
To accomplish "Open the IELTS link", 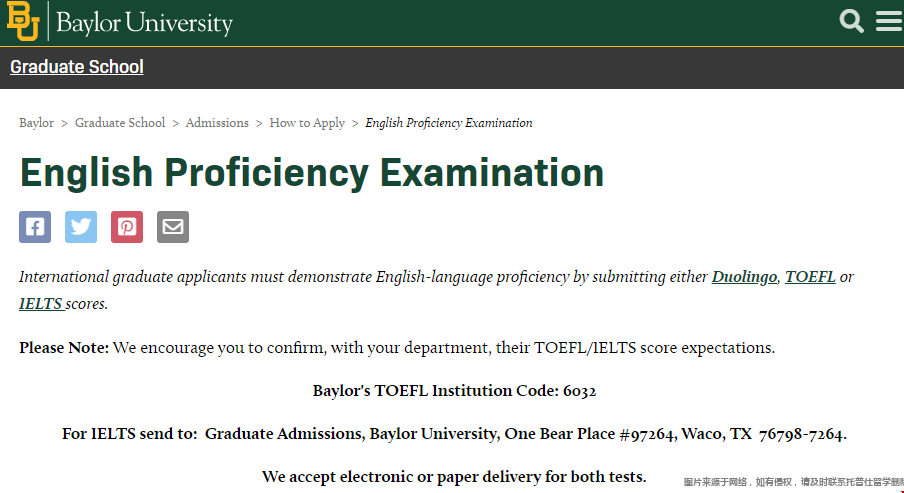I will [42, 304].
